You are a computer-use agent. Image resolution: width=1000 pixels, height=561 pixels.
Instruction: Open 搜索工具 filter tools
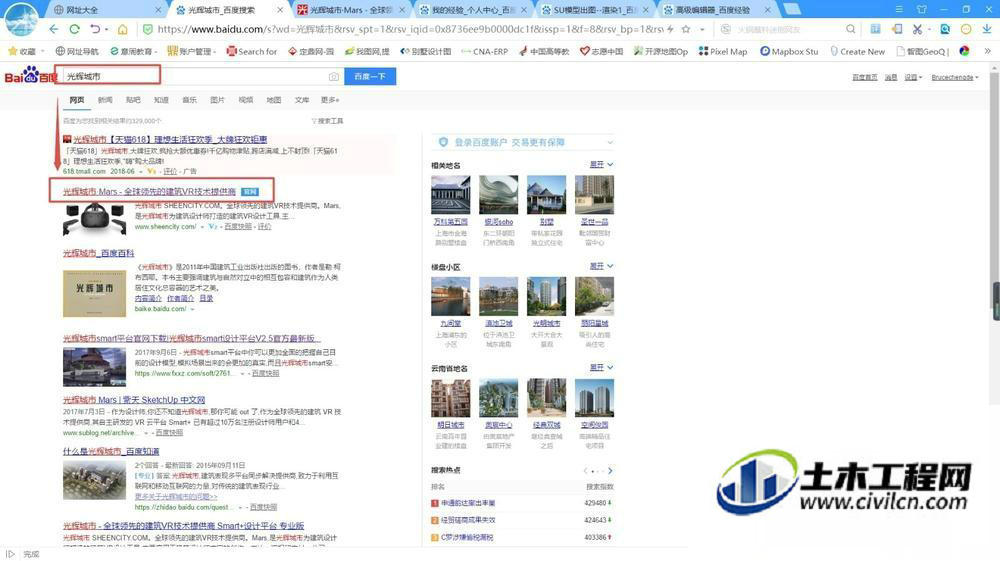point(327,121)
